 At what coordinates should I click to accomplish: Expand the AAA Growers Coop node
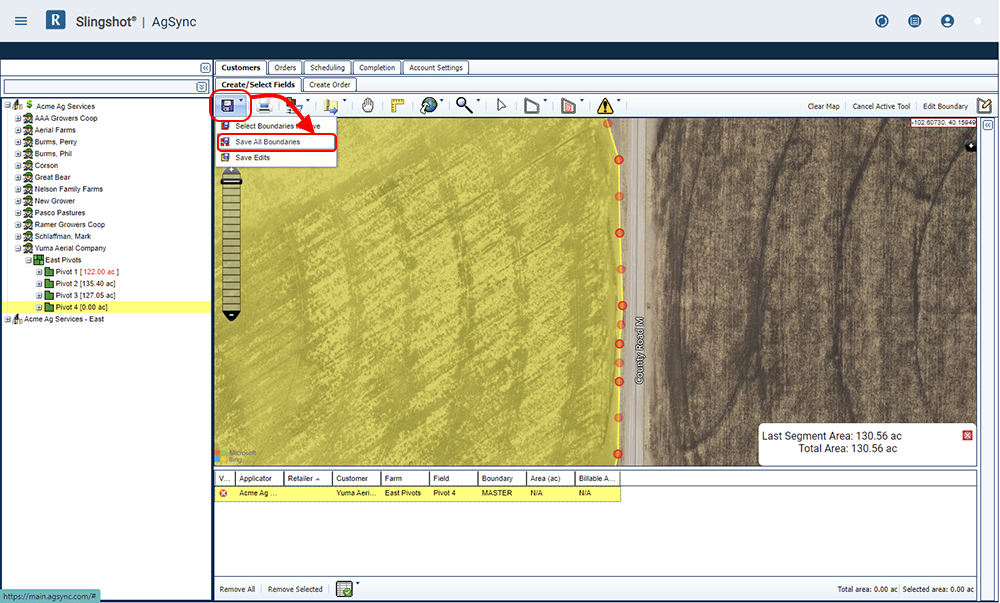[x=18, y=119]
